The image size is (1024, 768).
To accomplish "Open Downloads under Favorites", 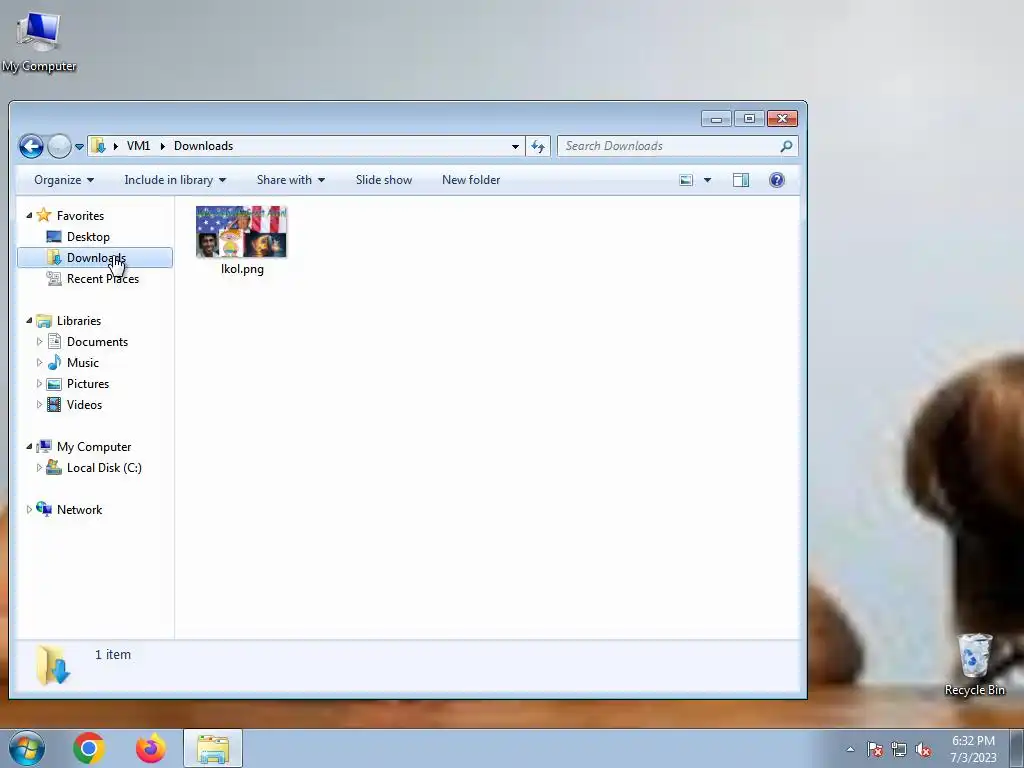I will click(x=96, y=257).
